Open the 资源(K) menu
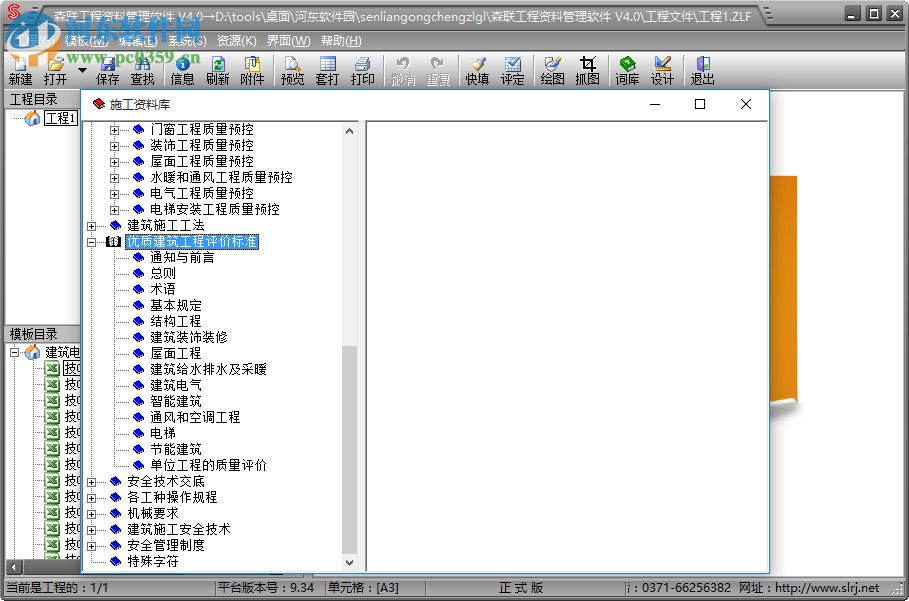Viewport: 909px width, 601px height. (x=237, y=41)
